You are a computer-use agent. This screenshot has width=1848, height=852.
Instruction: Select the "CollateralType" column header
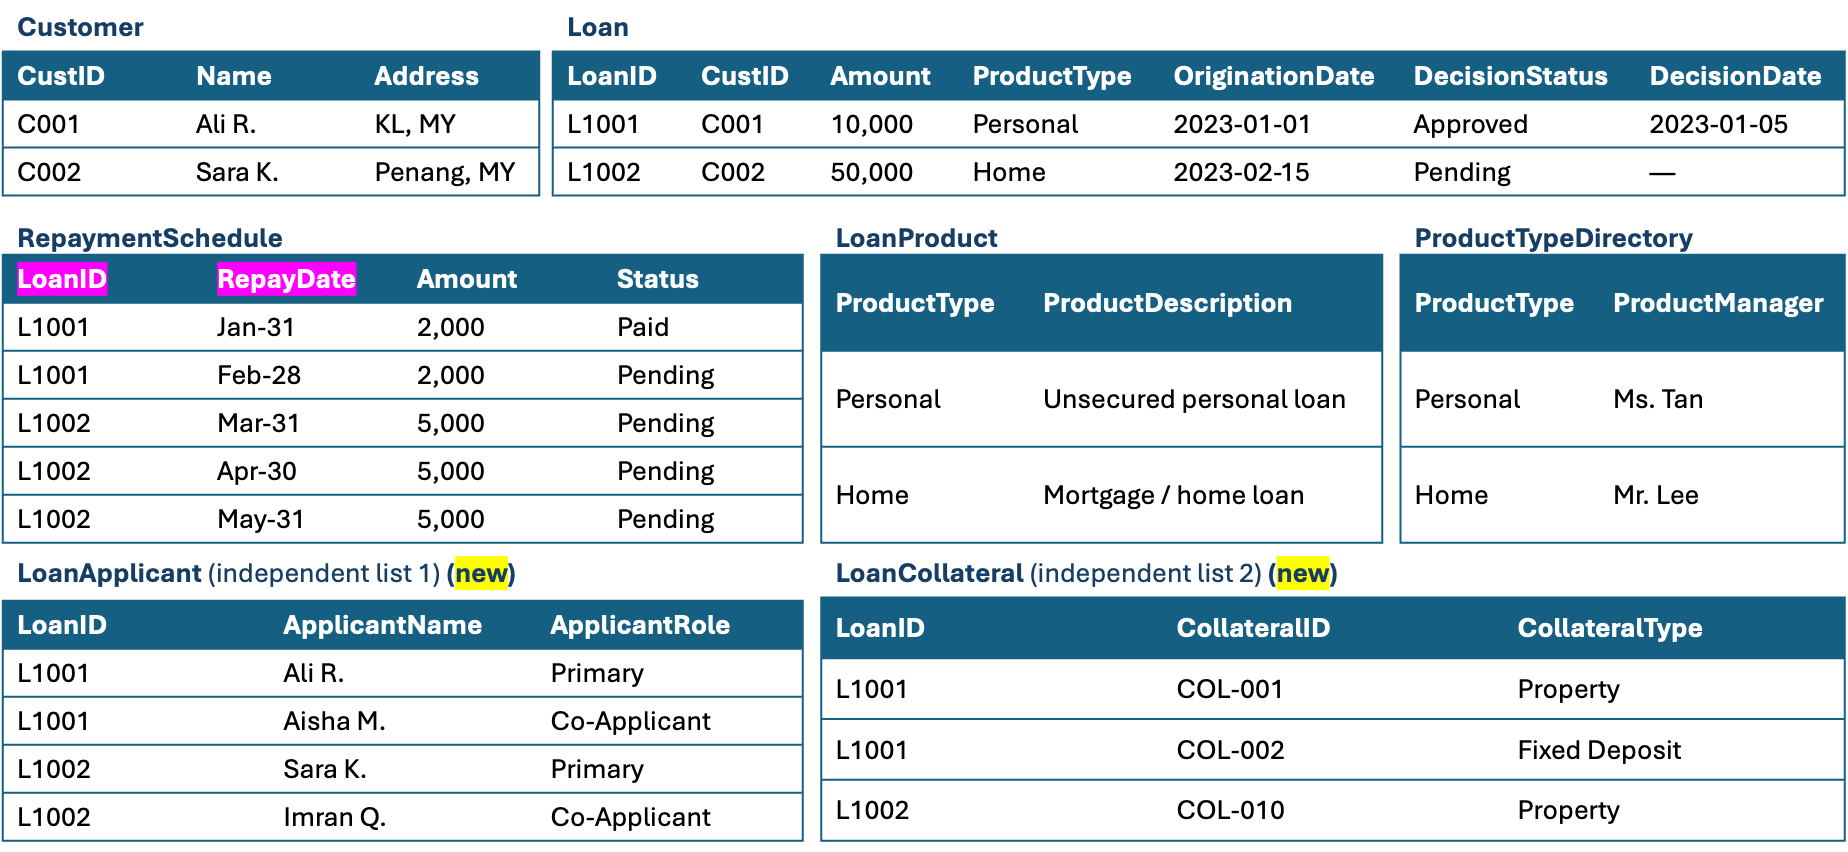(x=1609, y=628)
